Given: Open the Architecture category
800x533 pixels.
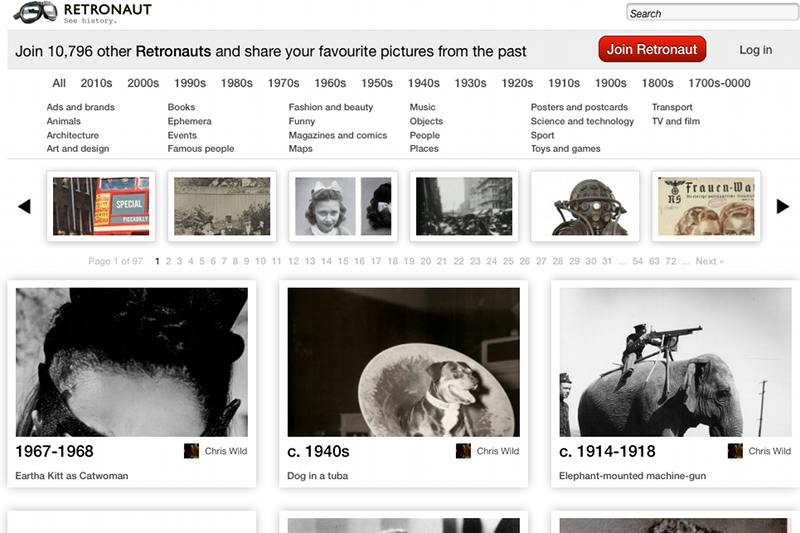Looking at the screenshot, I should [72, 135].
